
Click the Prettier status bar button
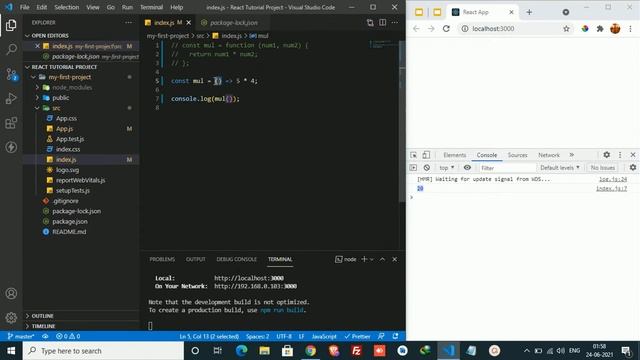point(357,336)
